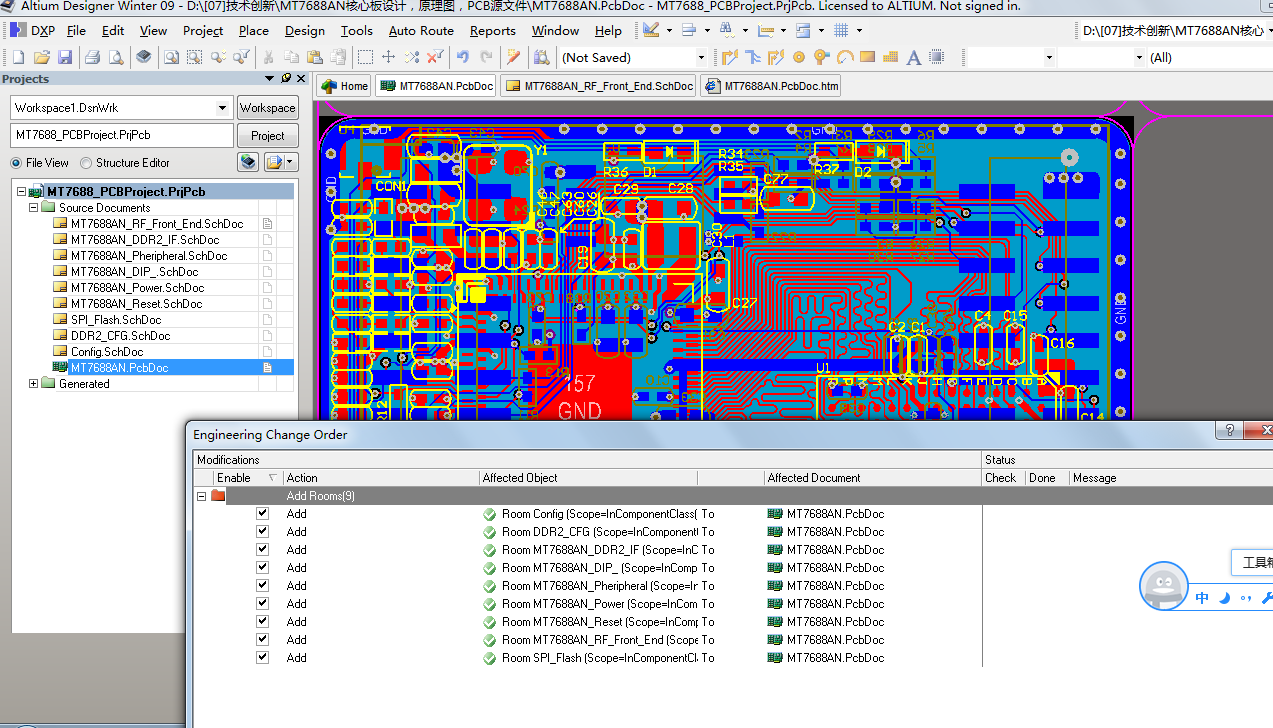Click the Project button
Image resolution: width=1273 pixels, height=728 pixels.
coord(267,135)
